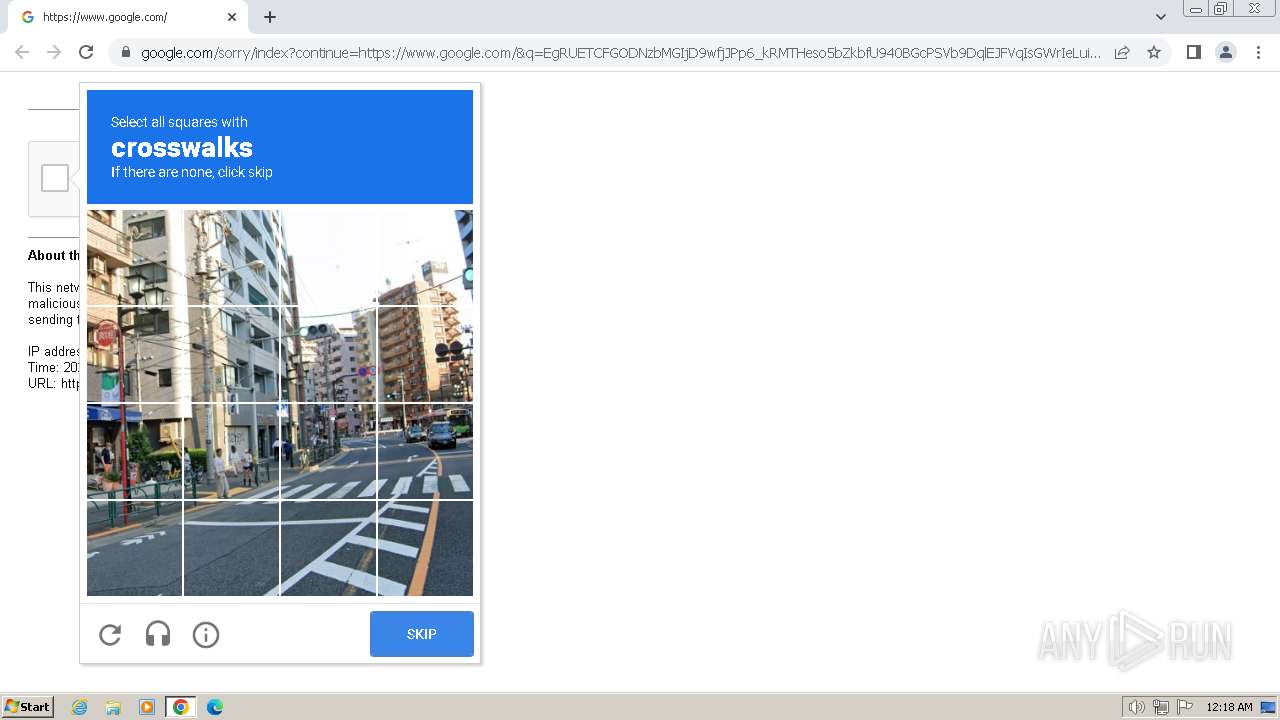Share this page icon in address bar

(x=1122, y=52)
